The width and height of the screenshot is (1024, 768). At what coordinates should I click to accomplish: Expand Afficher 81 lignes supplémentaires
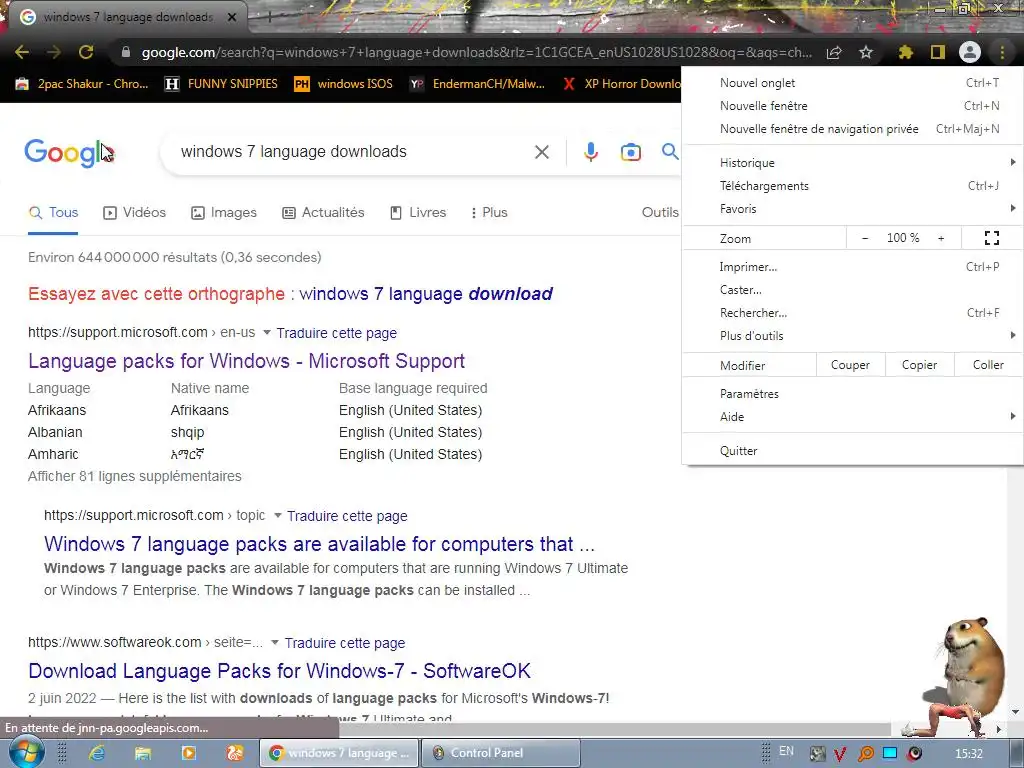click(135, 476)
